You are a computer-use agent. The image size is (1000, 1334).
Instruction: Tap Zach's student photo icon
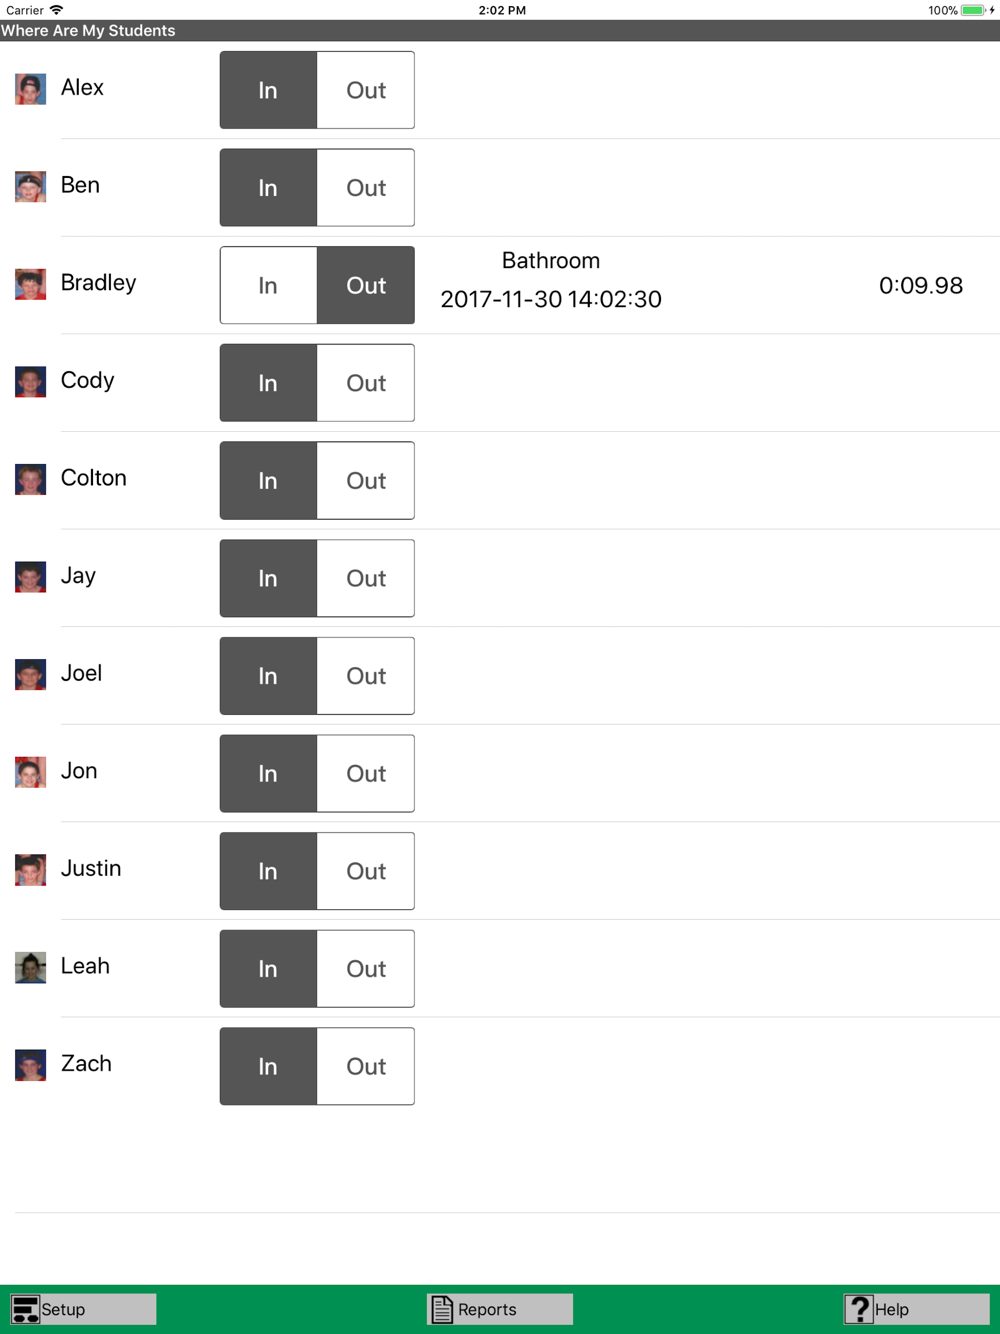click(30, 1065)
